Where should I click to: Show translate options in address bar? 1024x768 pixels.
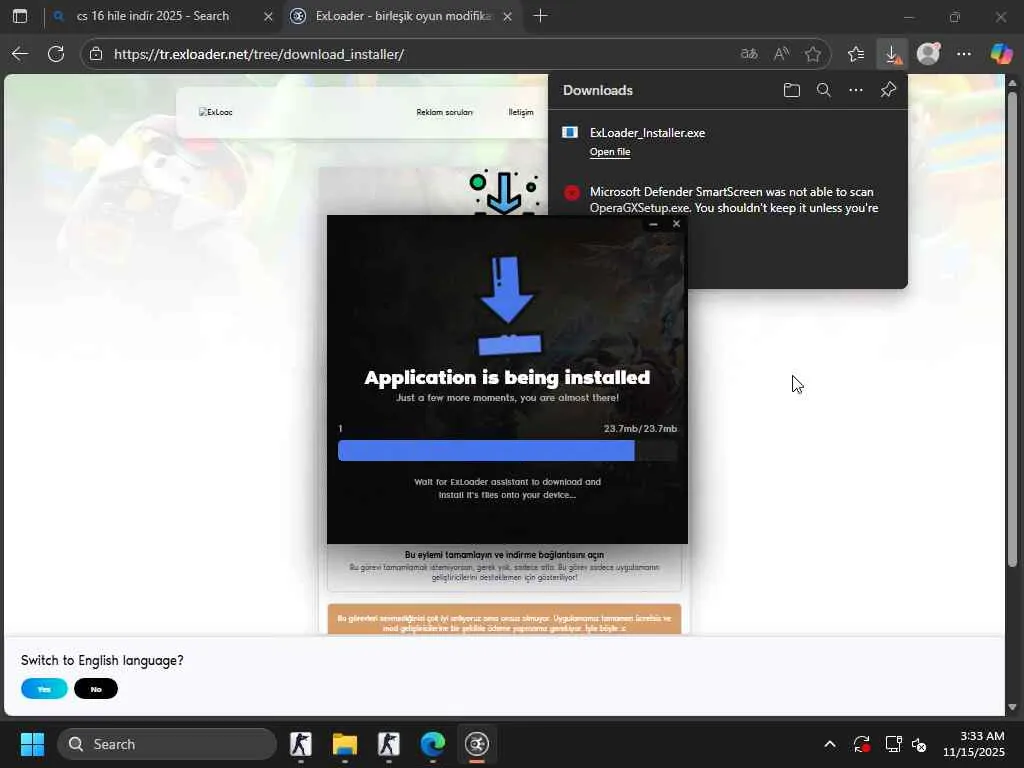click(749, 54)
